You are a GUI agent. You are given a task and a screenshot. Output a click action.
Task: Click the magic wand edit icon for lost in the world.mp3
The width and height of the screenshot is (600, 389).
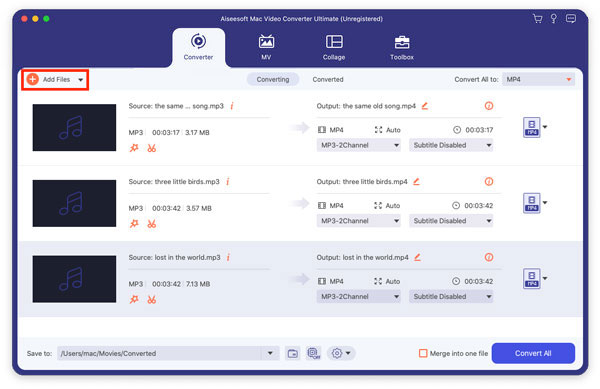pyautogui.click(x=134, y=299)
